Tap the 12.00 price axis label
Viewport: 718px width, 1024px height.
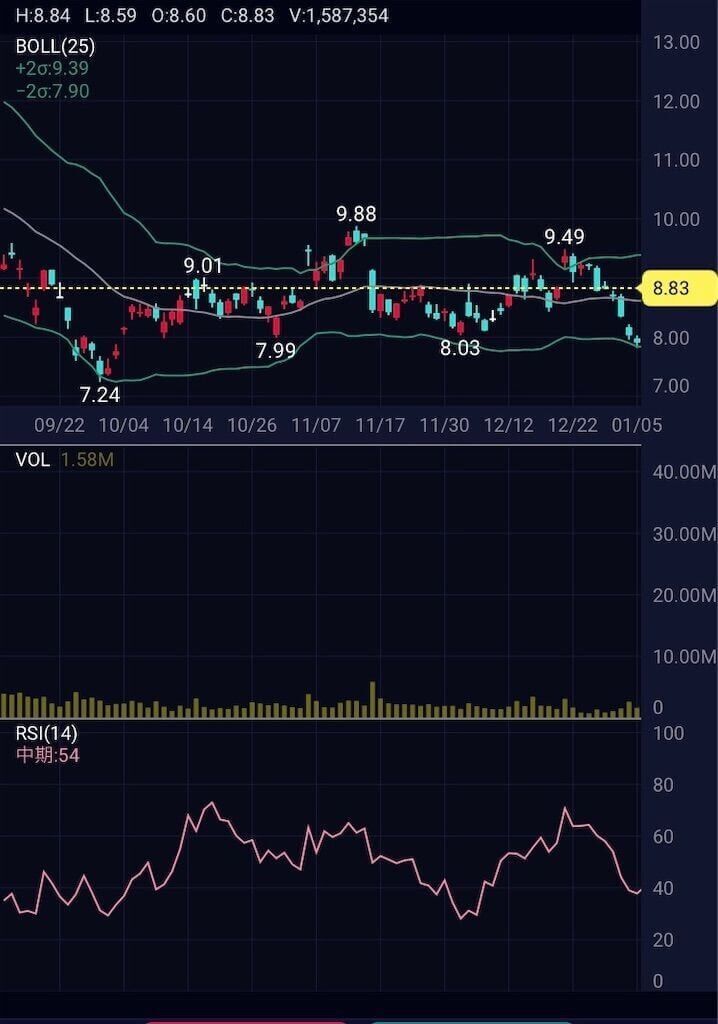coord(676,101)
